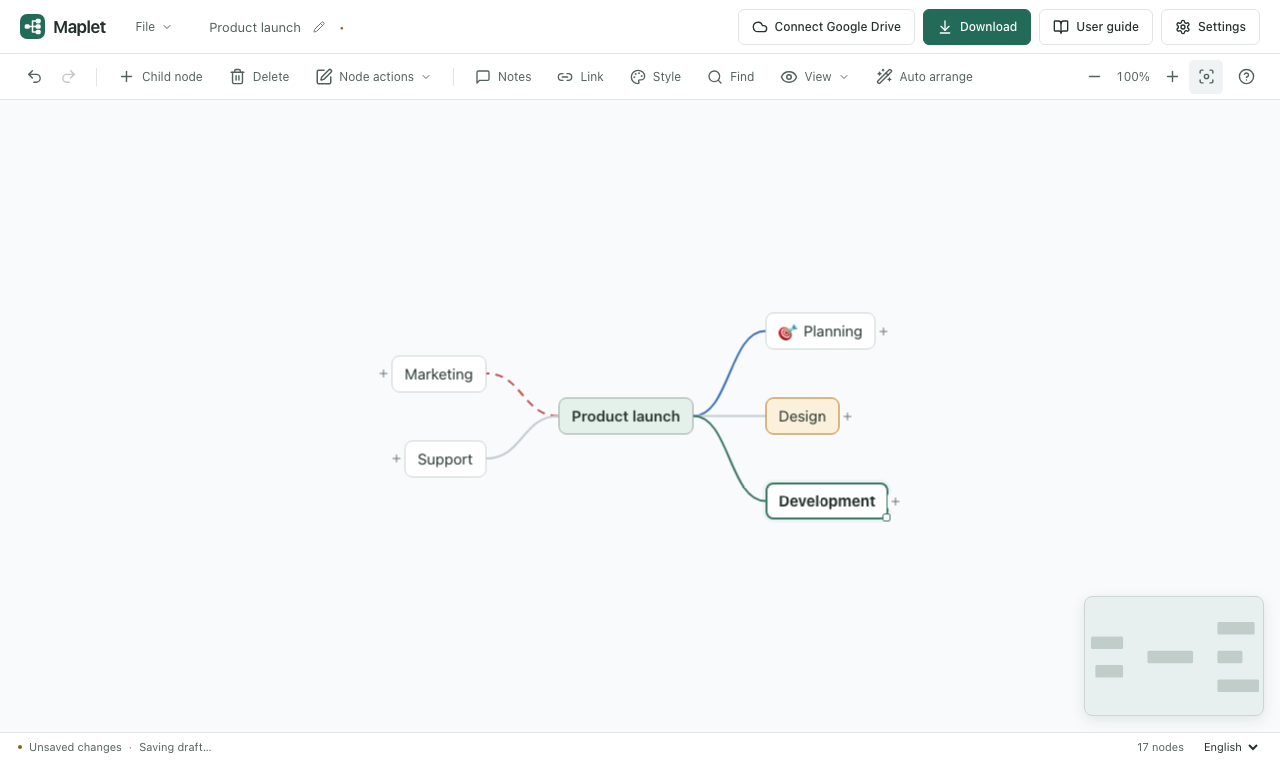Add a Link to the node

click(x=581, y=77)
